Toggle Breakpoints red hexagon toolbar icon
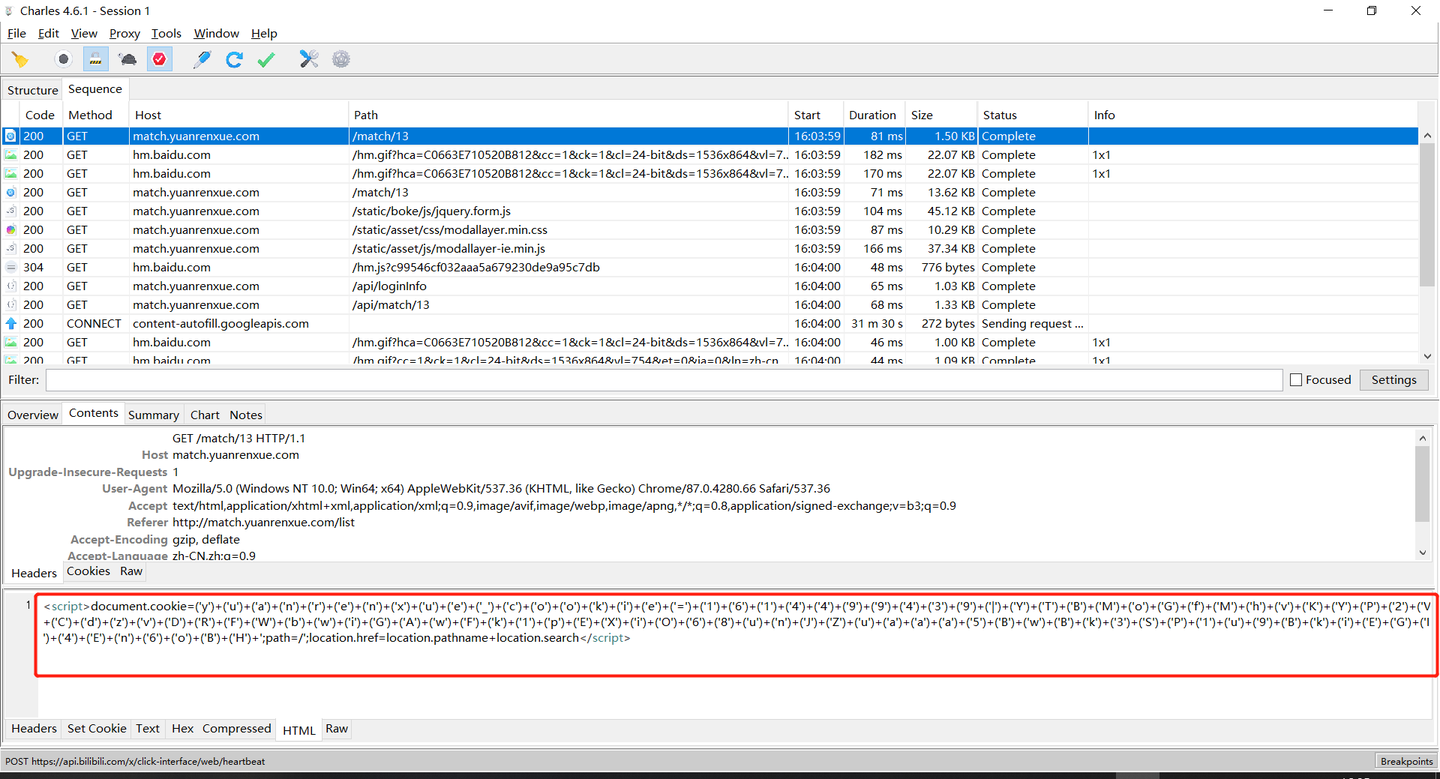The width and height of the screenshot is (1440, 779). coord(160,59)
